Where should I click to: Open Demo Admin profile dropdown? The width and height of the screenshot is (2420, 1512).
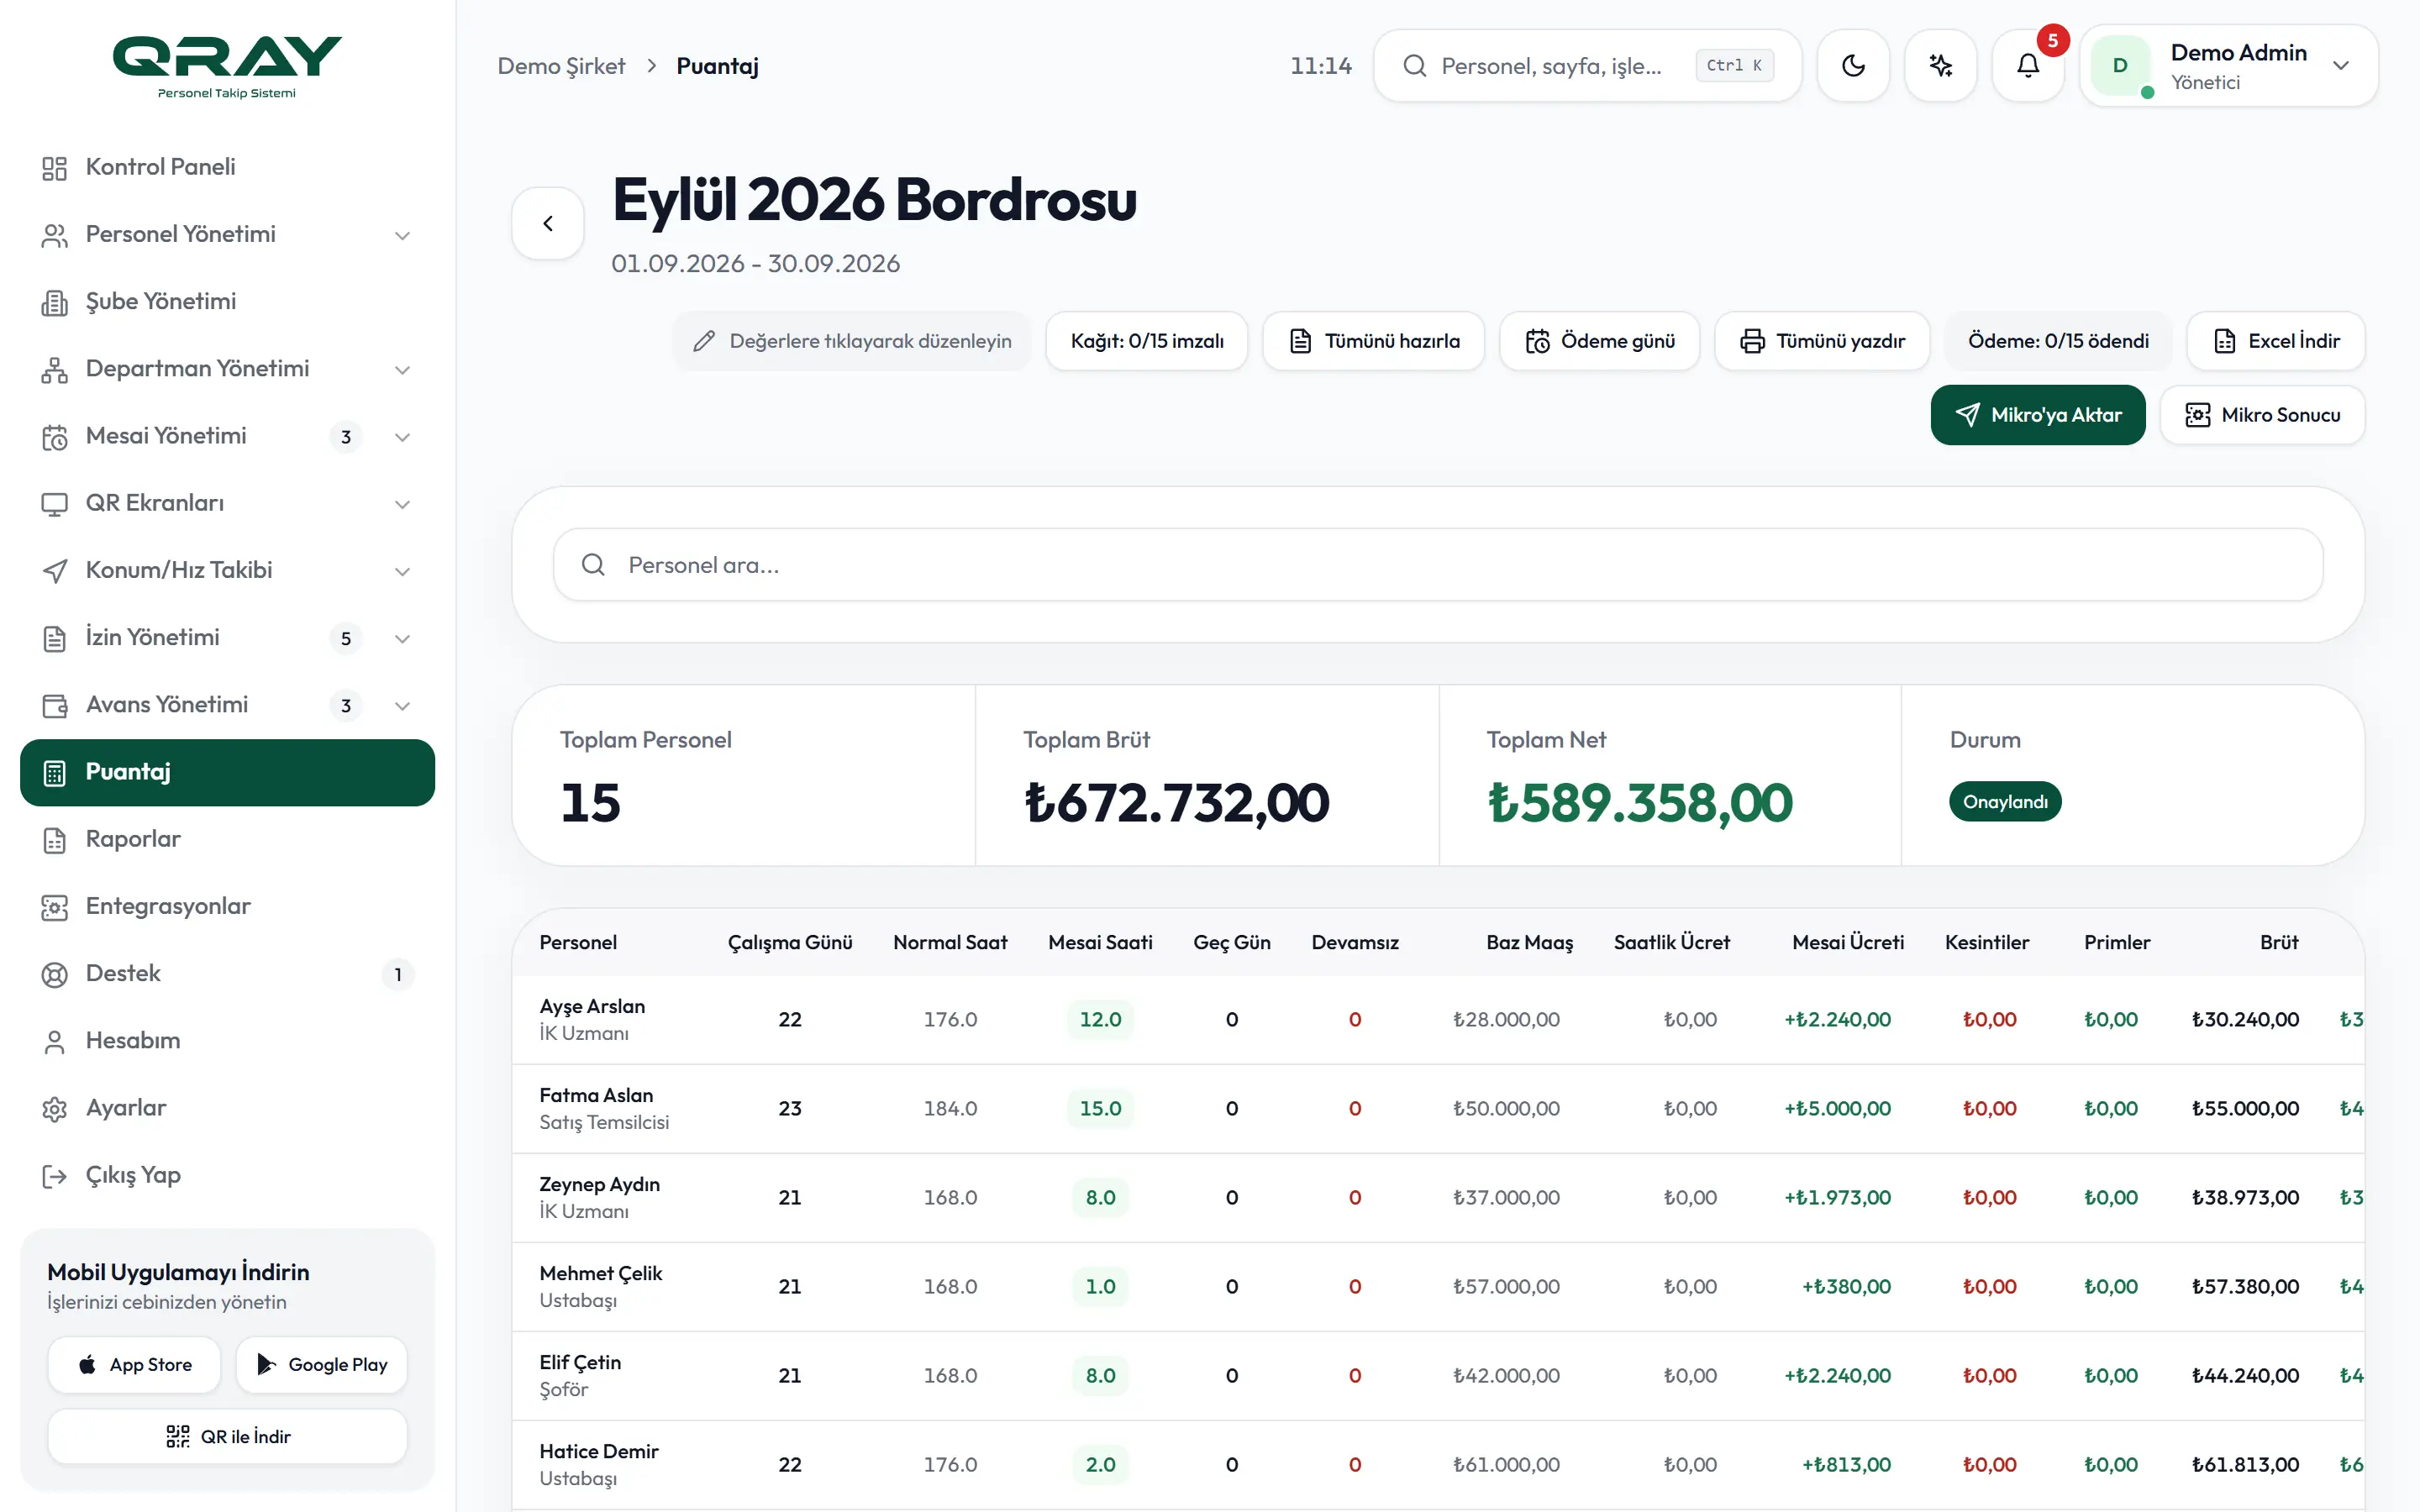pyautogui.click(x=2229, y=66)
